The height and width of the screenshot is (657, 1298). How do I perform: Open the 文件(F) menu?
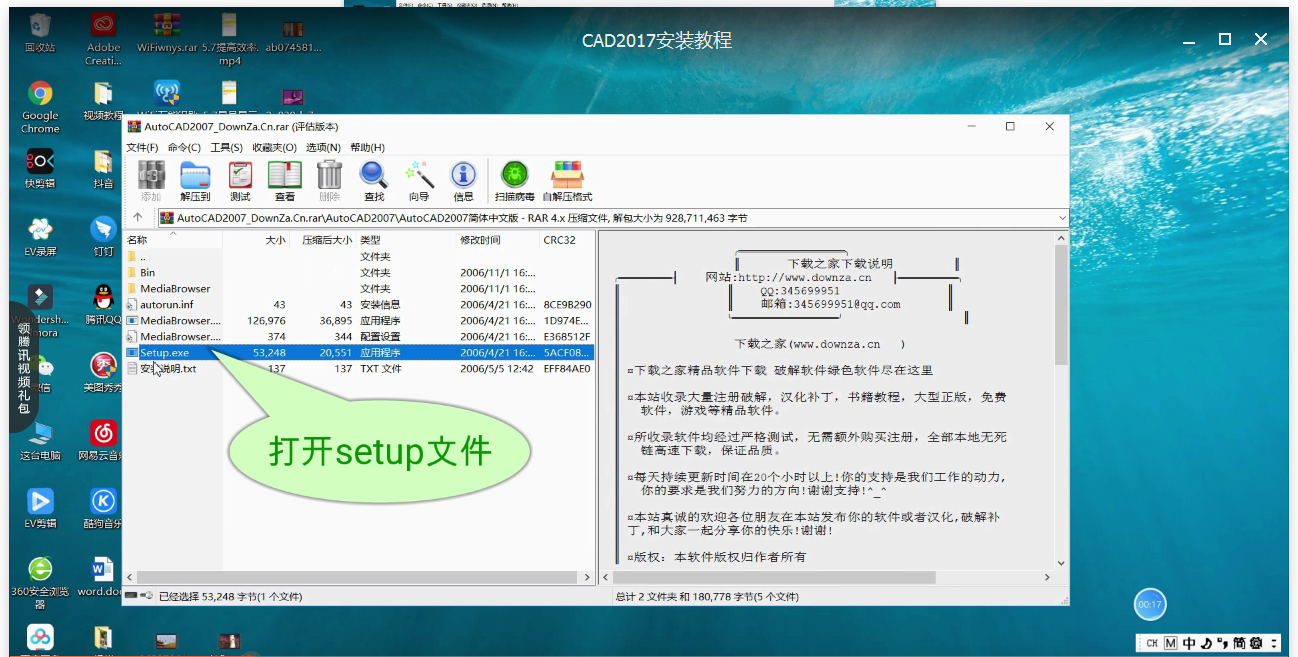tap(145, 147)
